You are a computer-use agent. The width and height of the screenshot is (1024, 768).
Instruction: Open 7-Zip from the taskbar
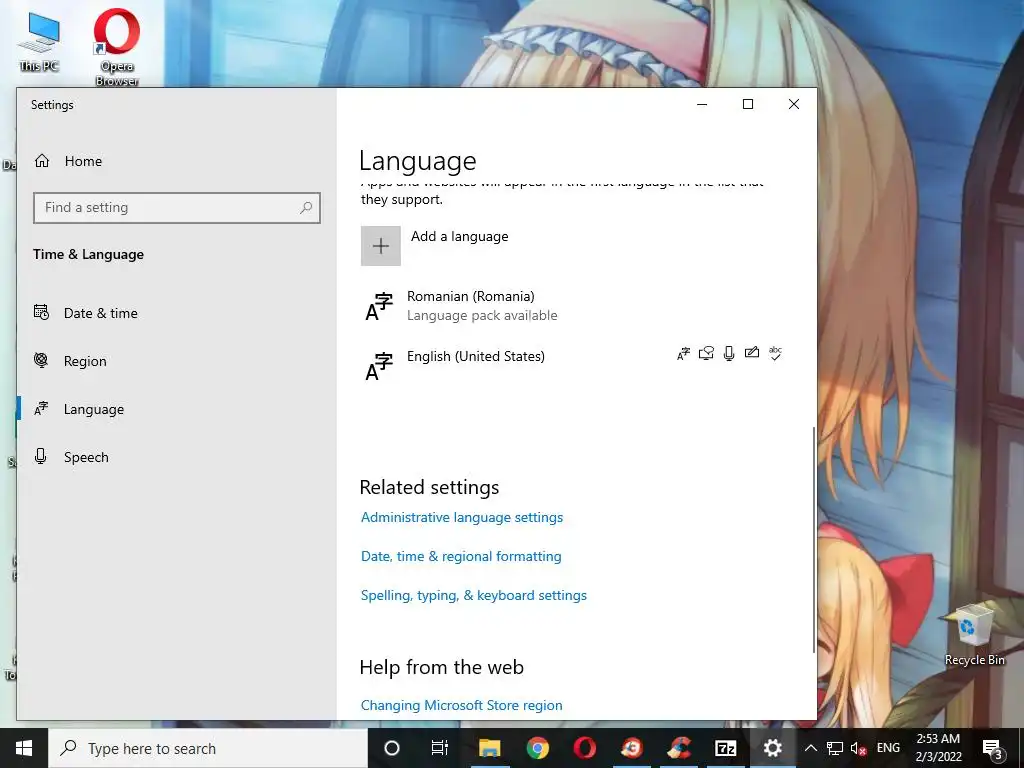coord(726,748)
